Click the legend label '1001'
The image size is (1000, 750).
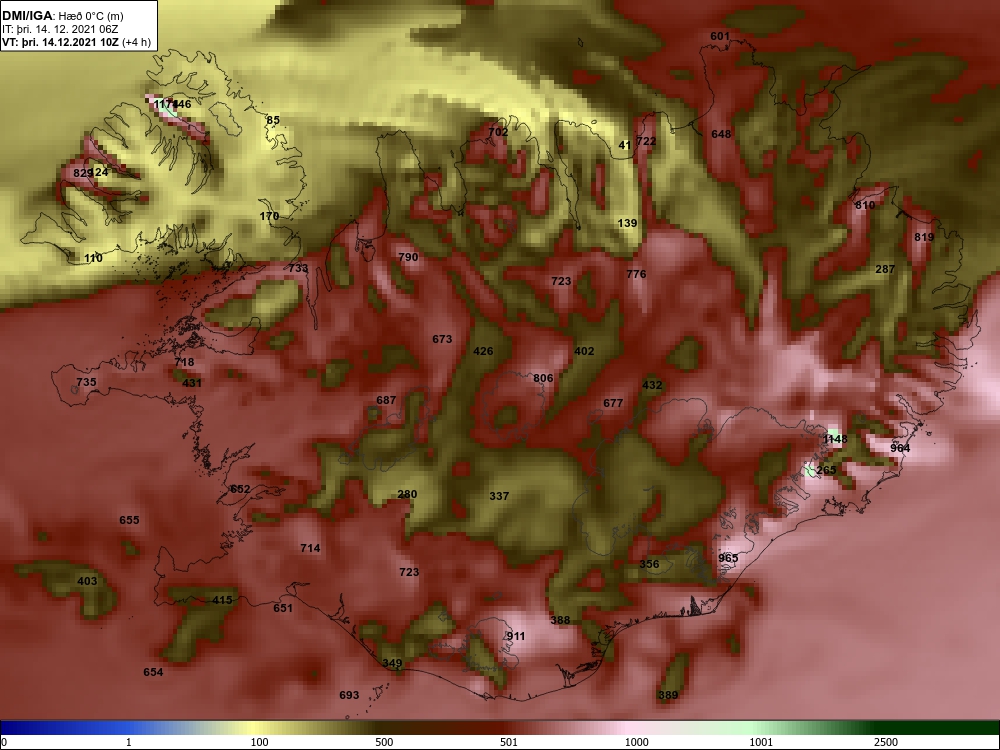[x=761, y=742]
